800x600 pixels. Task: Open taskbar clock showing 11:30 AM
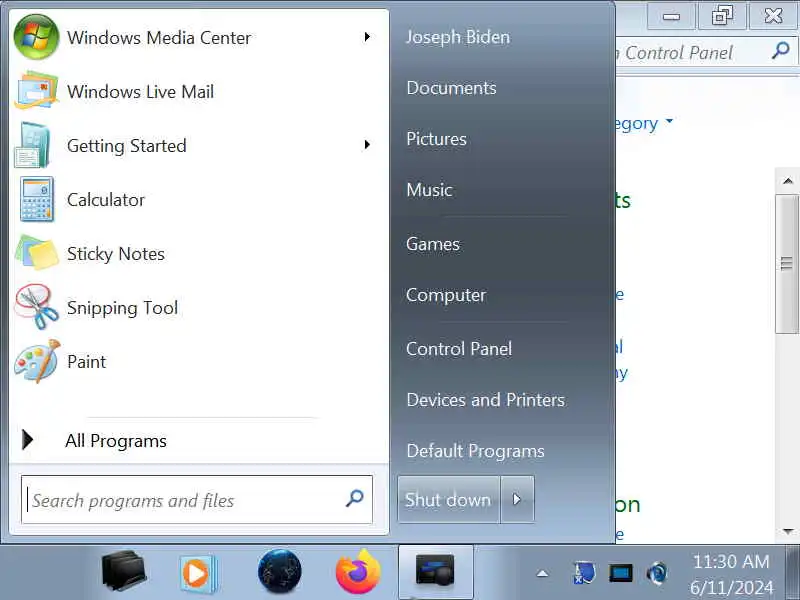coord(731,574)
